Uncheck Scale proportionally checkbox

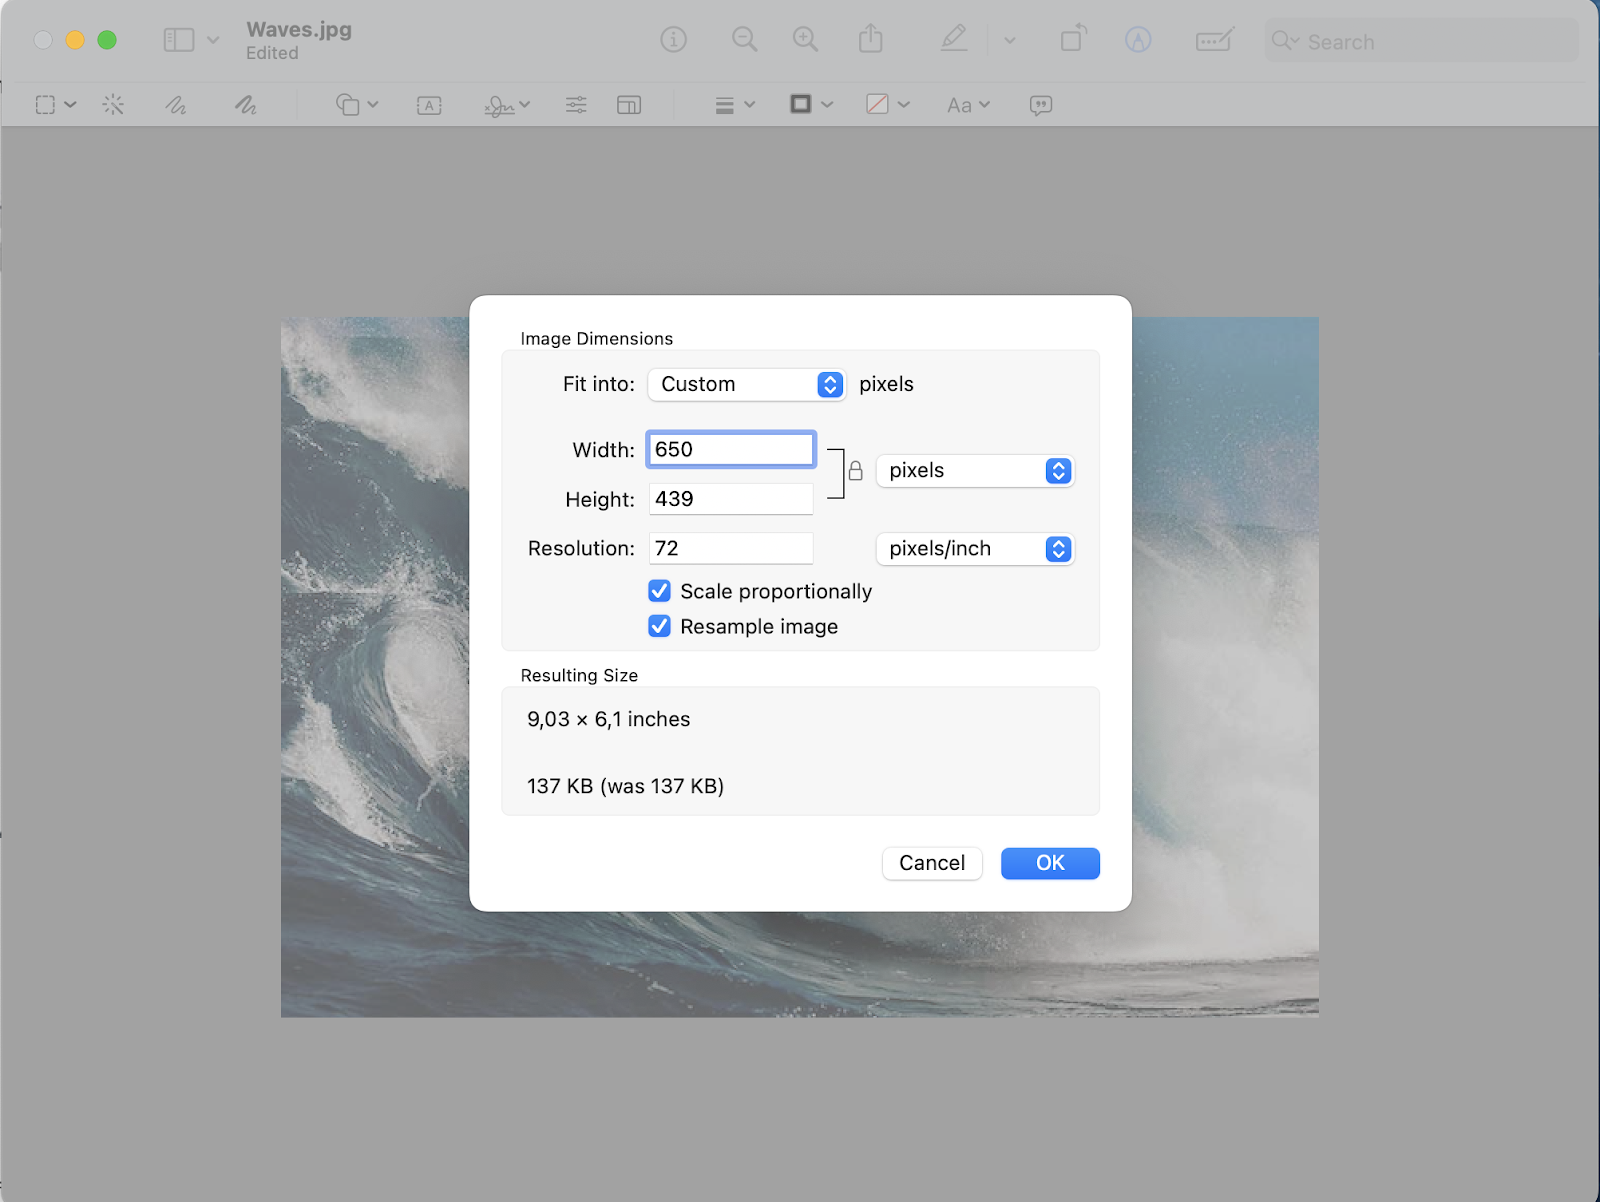(x=660, y=591)
